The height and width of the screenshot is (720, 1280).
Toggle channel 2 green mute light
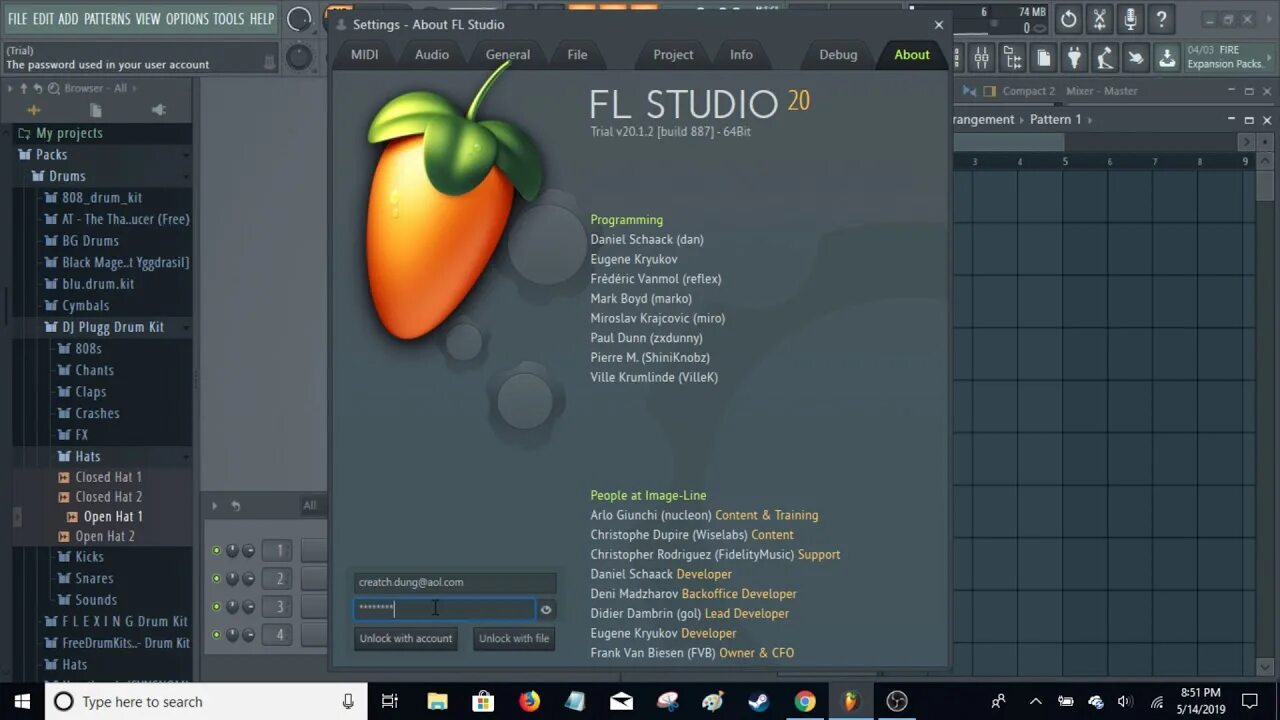216,578
